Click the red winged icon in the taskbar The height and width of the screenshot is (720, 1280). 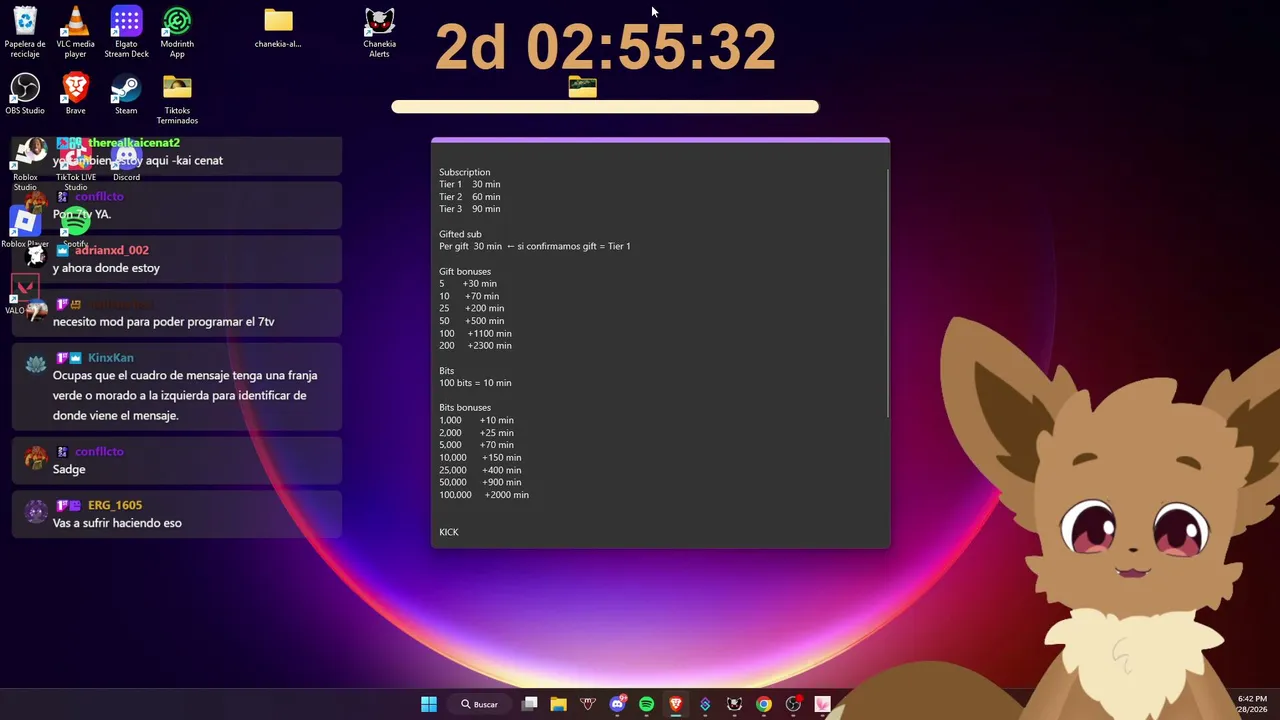(588, 704)
